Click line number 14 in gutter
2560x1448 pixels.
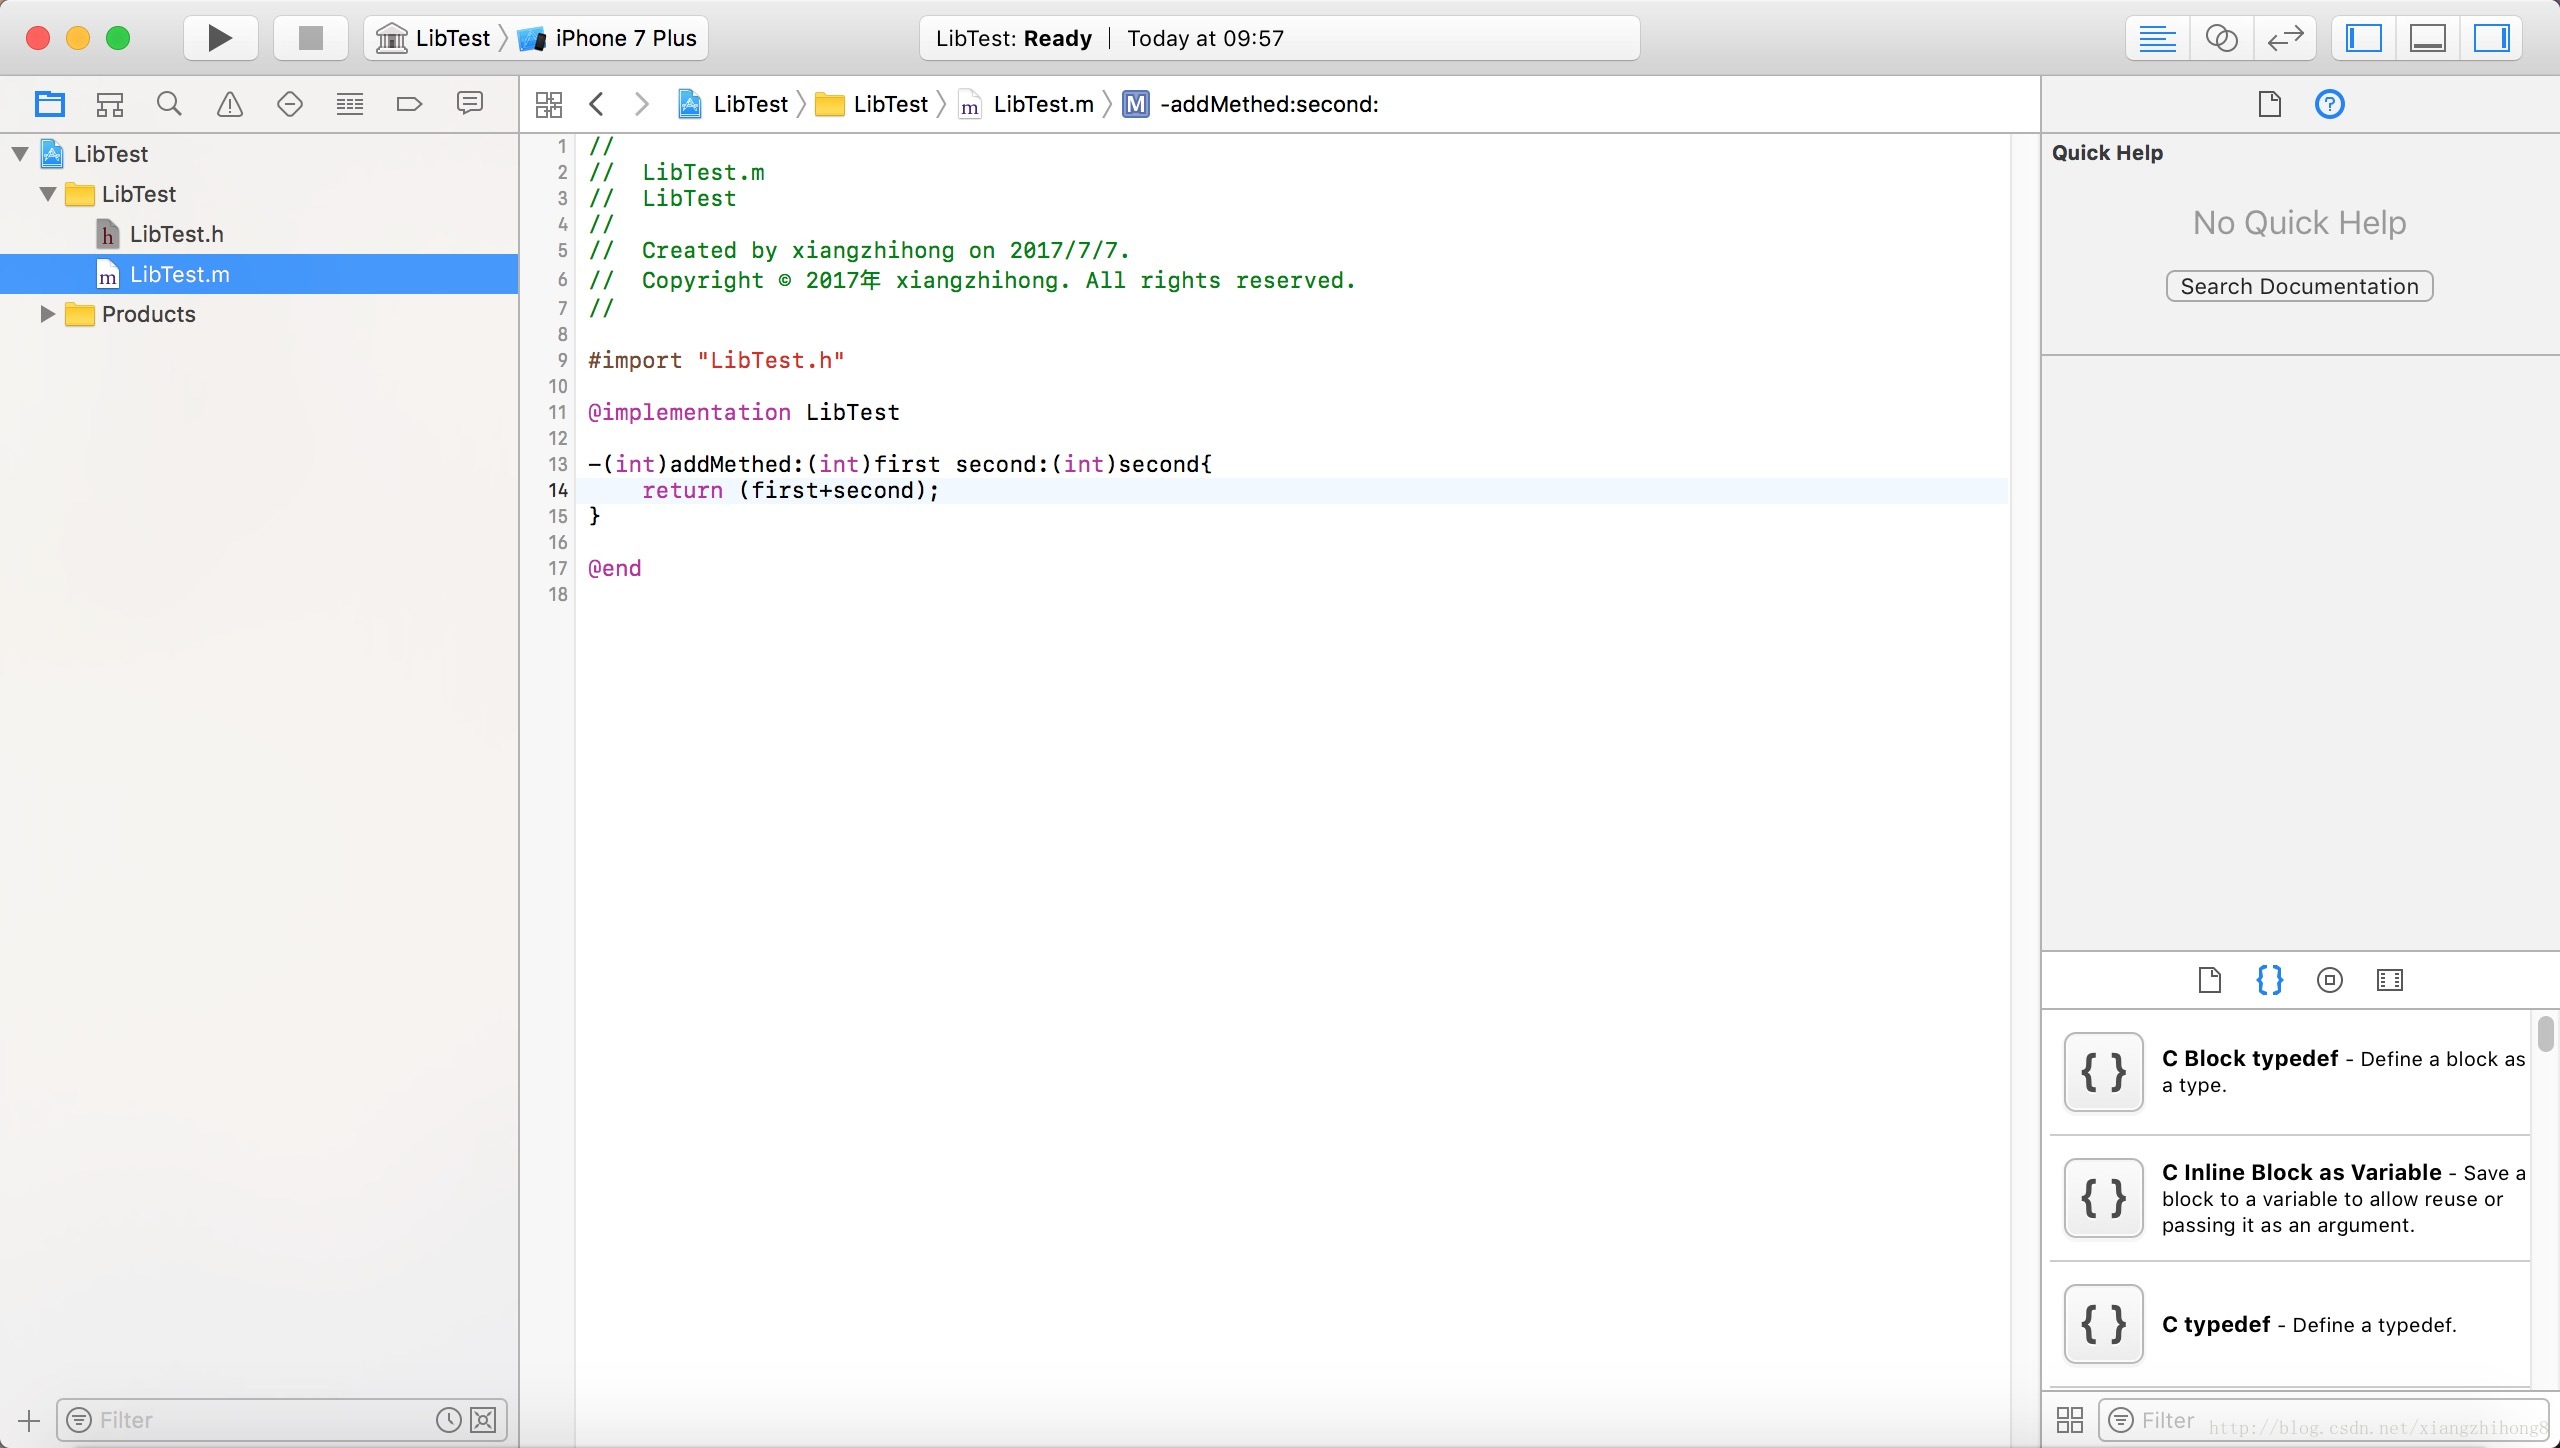click(x=558, y=490)
